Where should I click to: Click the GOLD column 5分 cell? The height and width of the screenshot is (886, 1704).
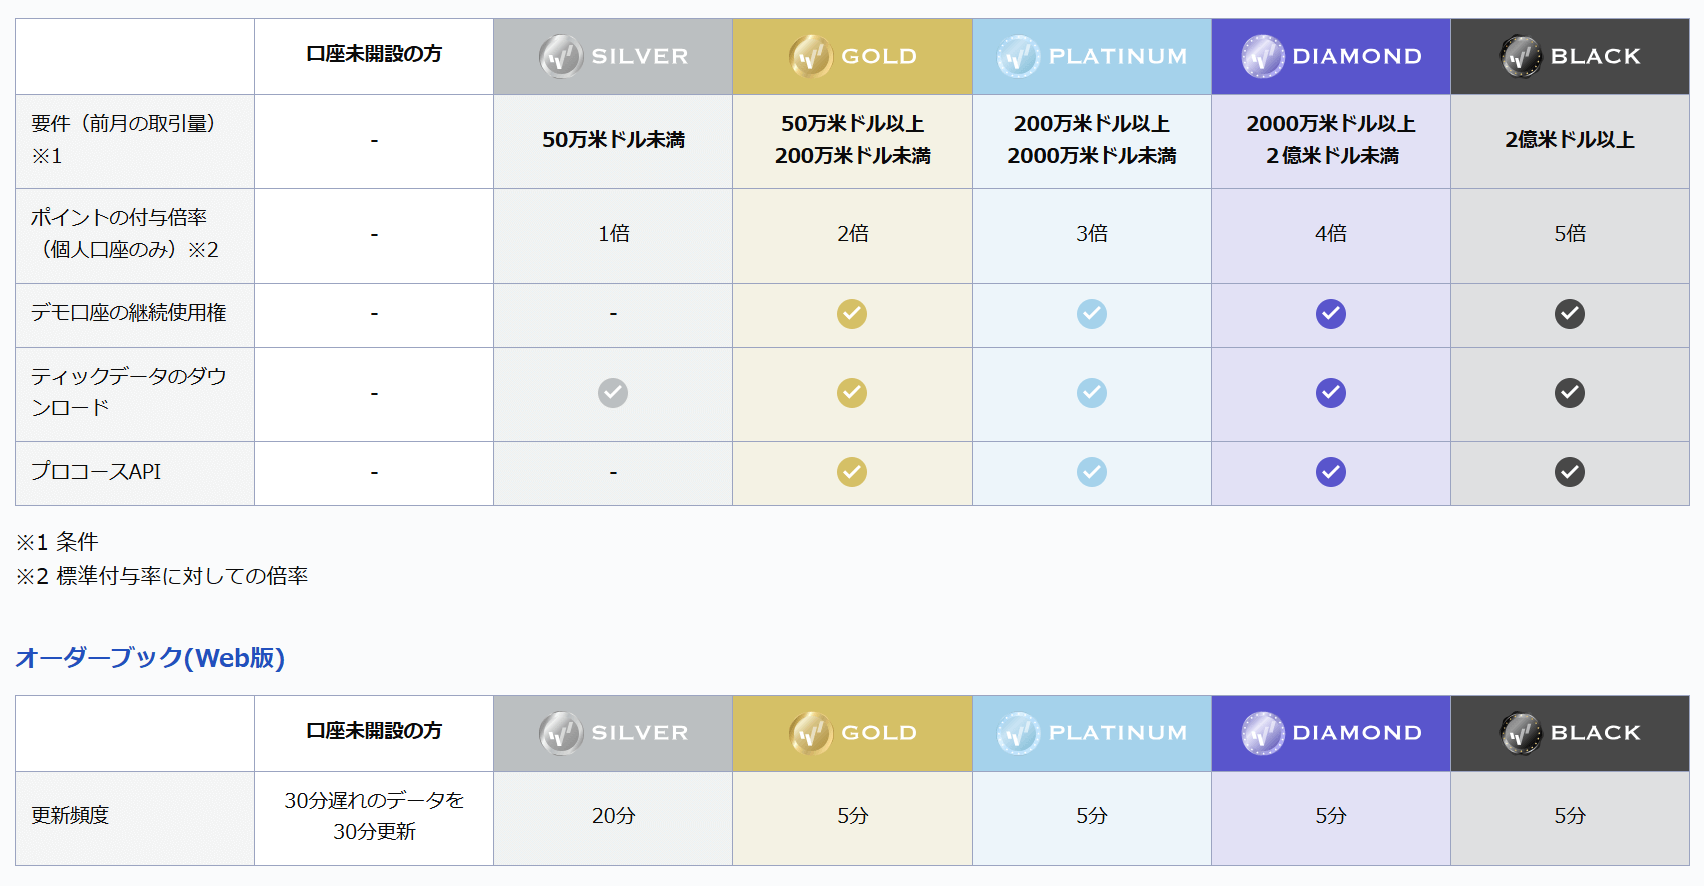(x=852, y=816)
